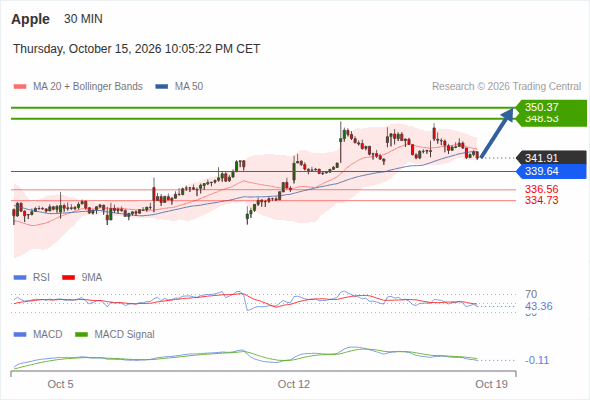
Task: Click the blue MA 50 legend swatch
Action: (161, 87)
